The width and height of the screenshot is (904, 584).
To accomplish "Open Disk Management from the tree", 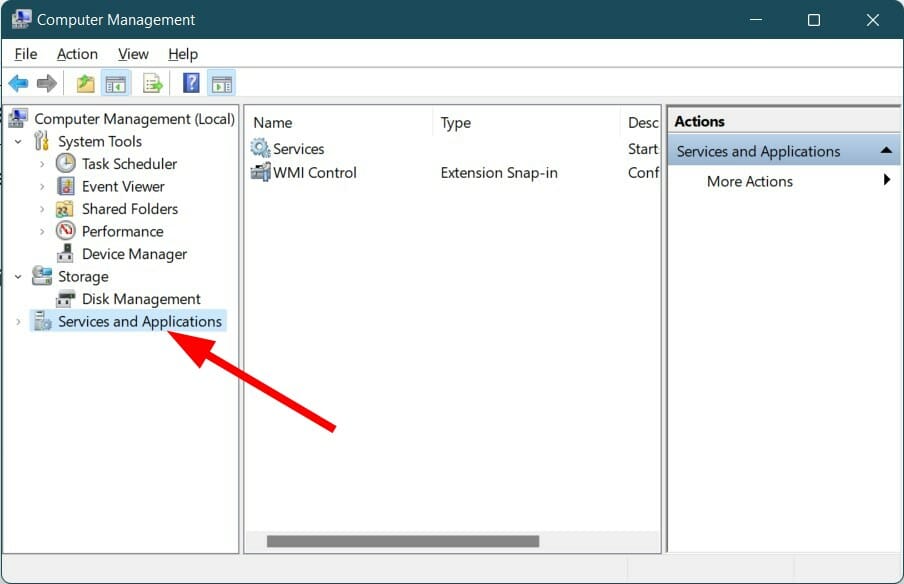I will (x=140, y=298).
